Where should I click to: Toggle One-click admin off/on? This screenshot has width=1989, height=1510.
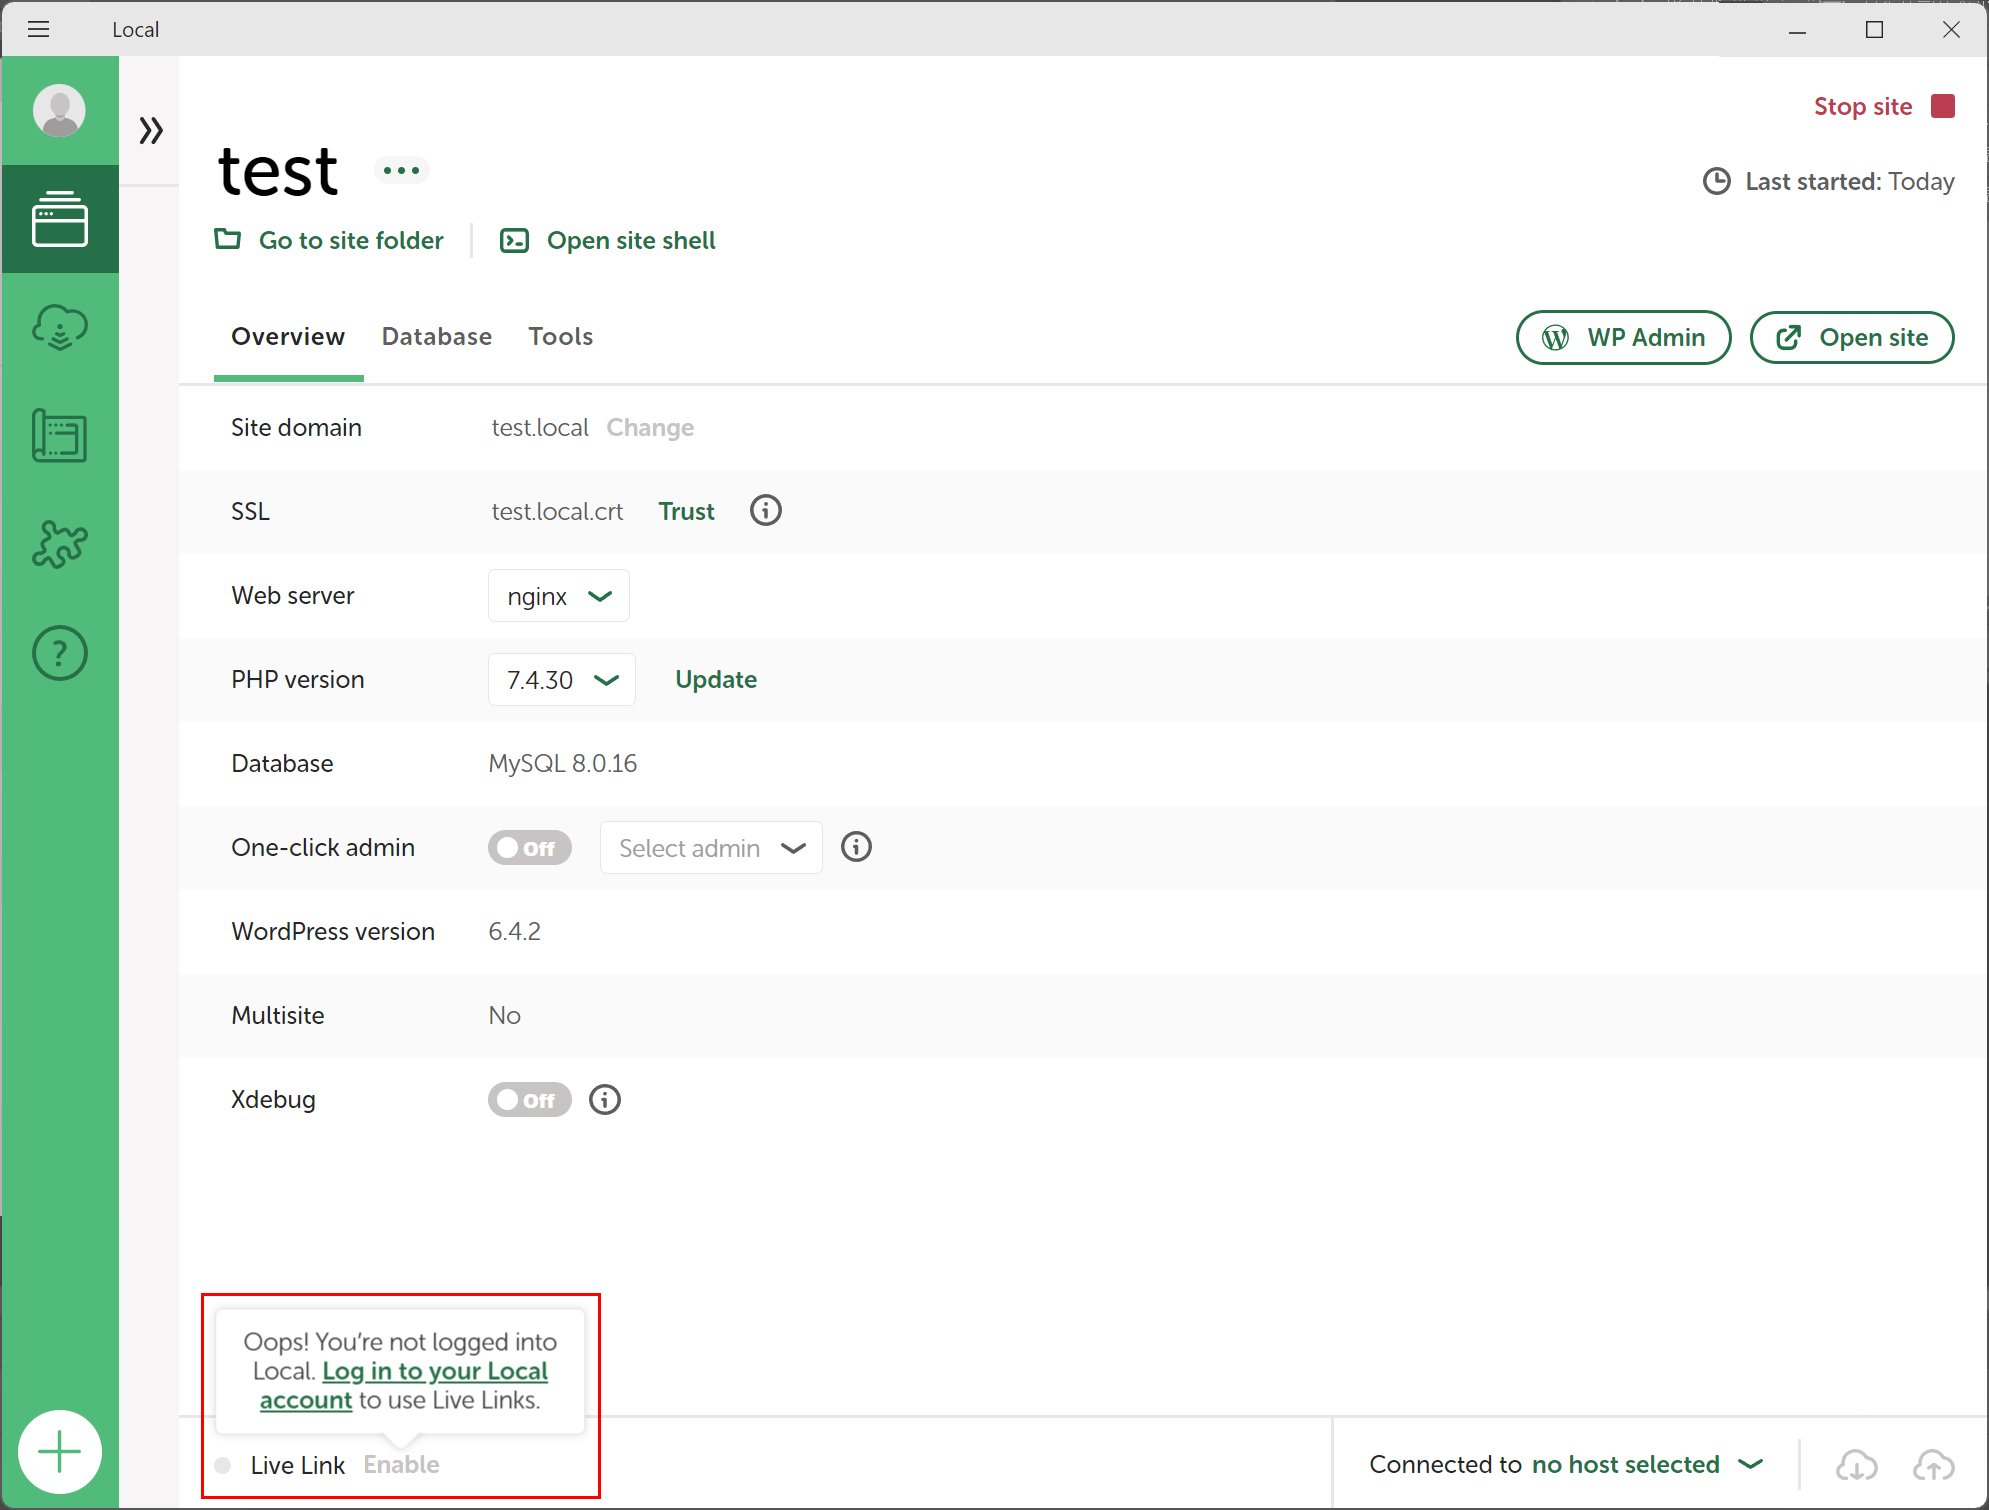tap(530, 847)
